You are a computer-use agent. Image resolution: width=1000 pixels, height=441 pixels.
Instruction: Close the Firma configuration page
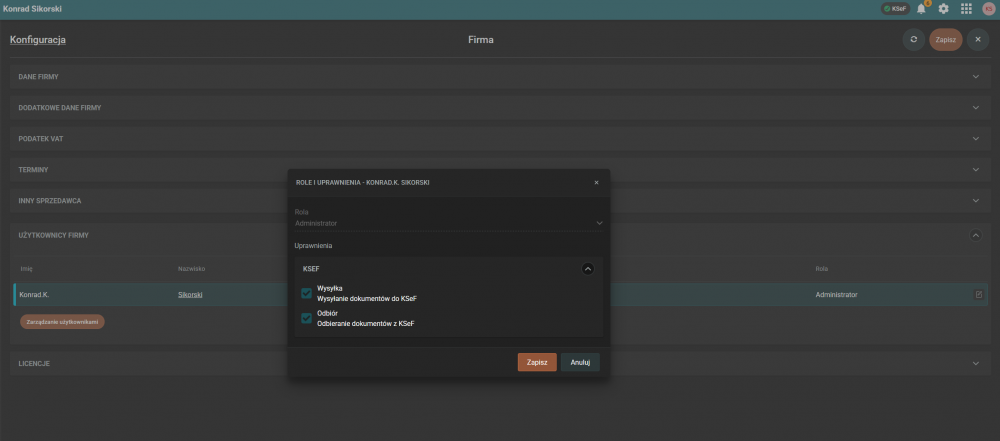978,40
